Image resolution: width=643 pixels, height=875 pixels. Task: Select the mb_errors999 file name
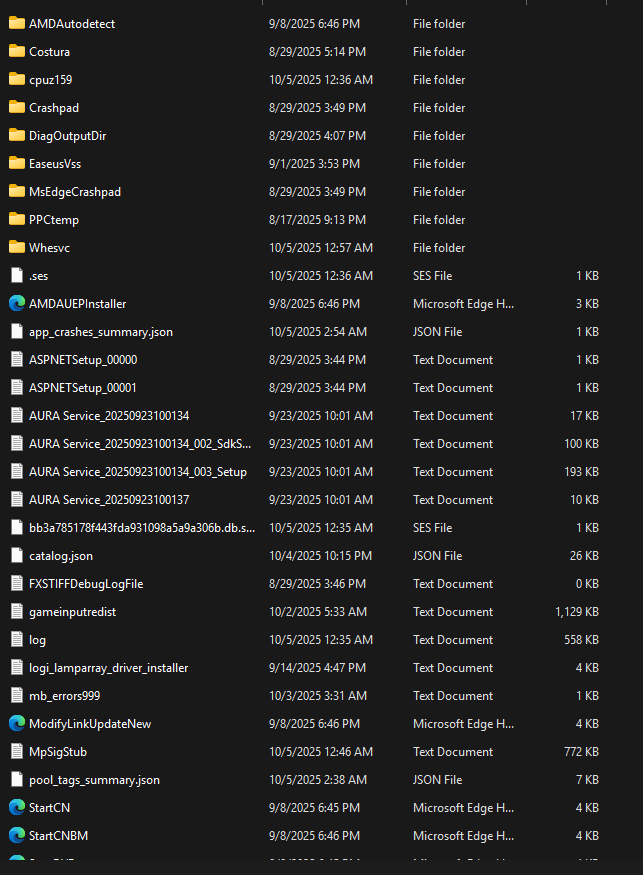coord(65,695)
